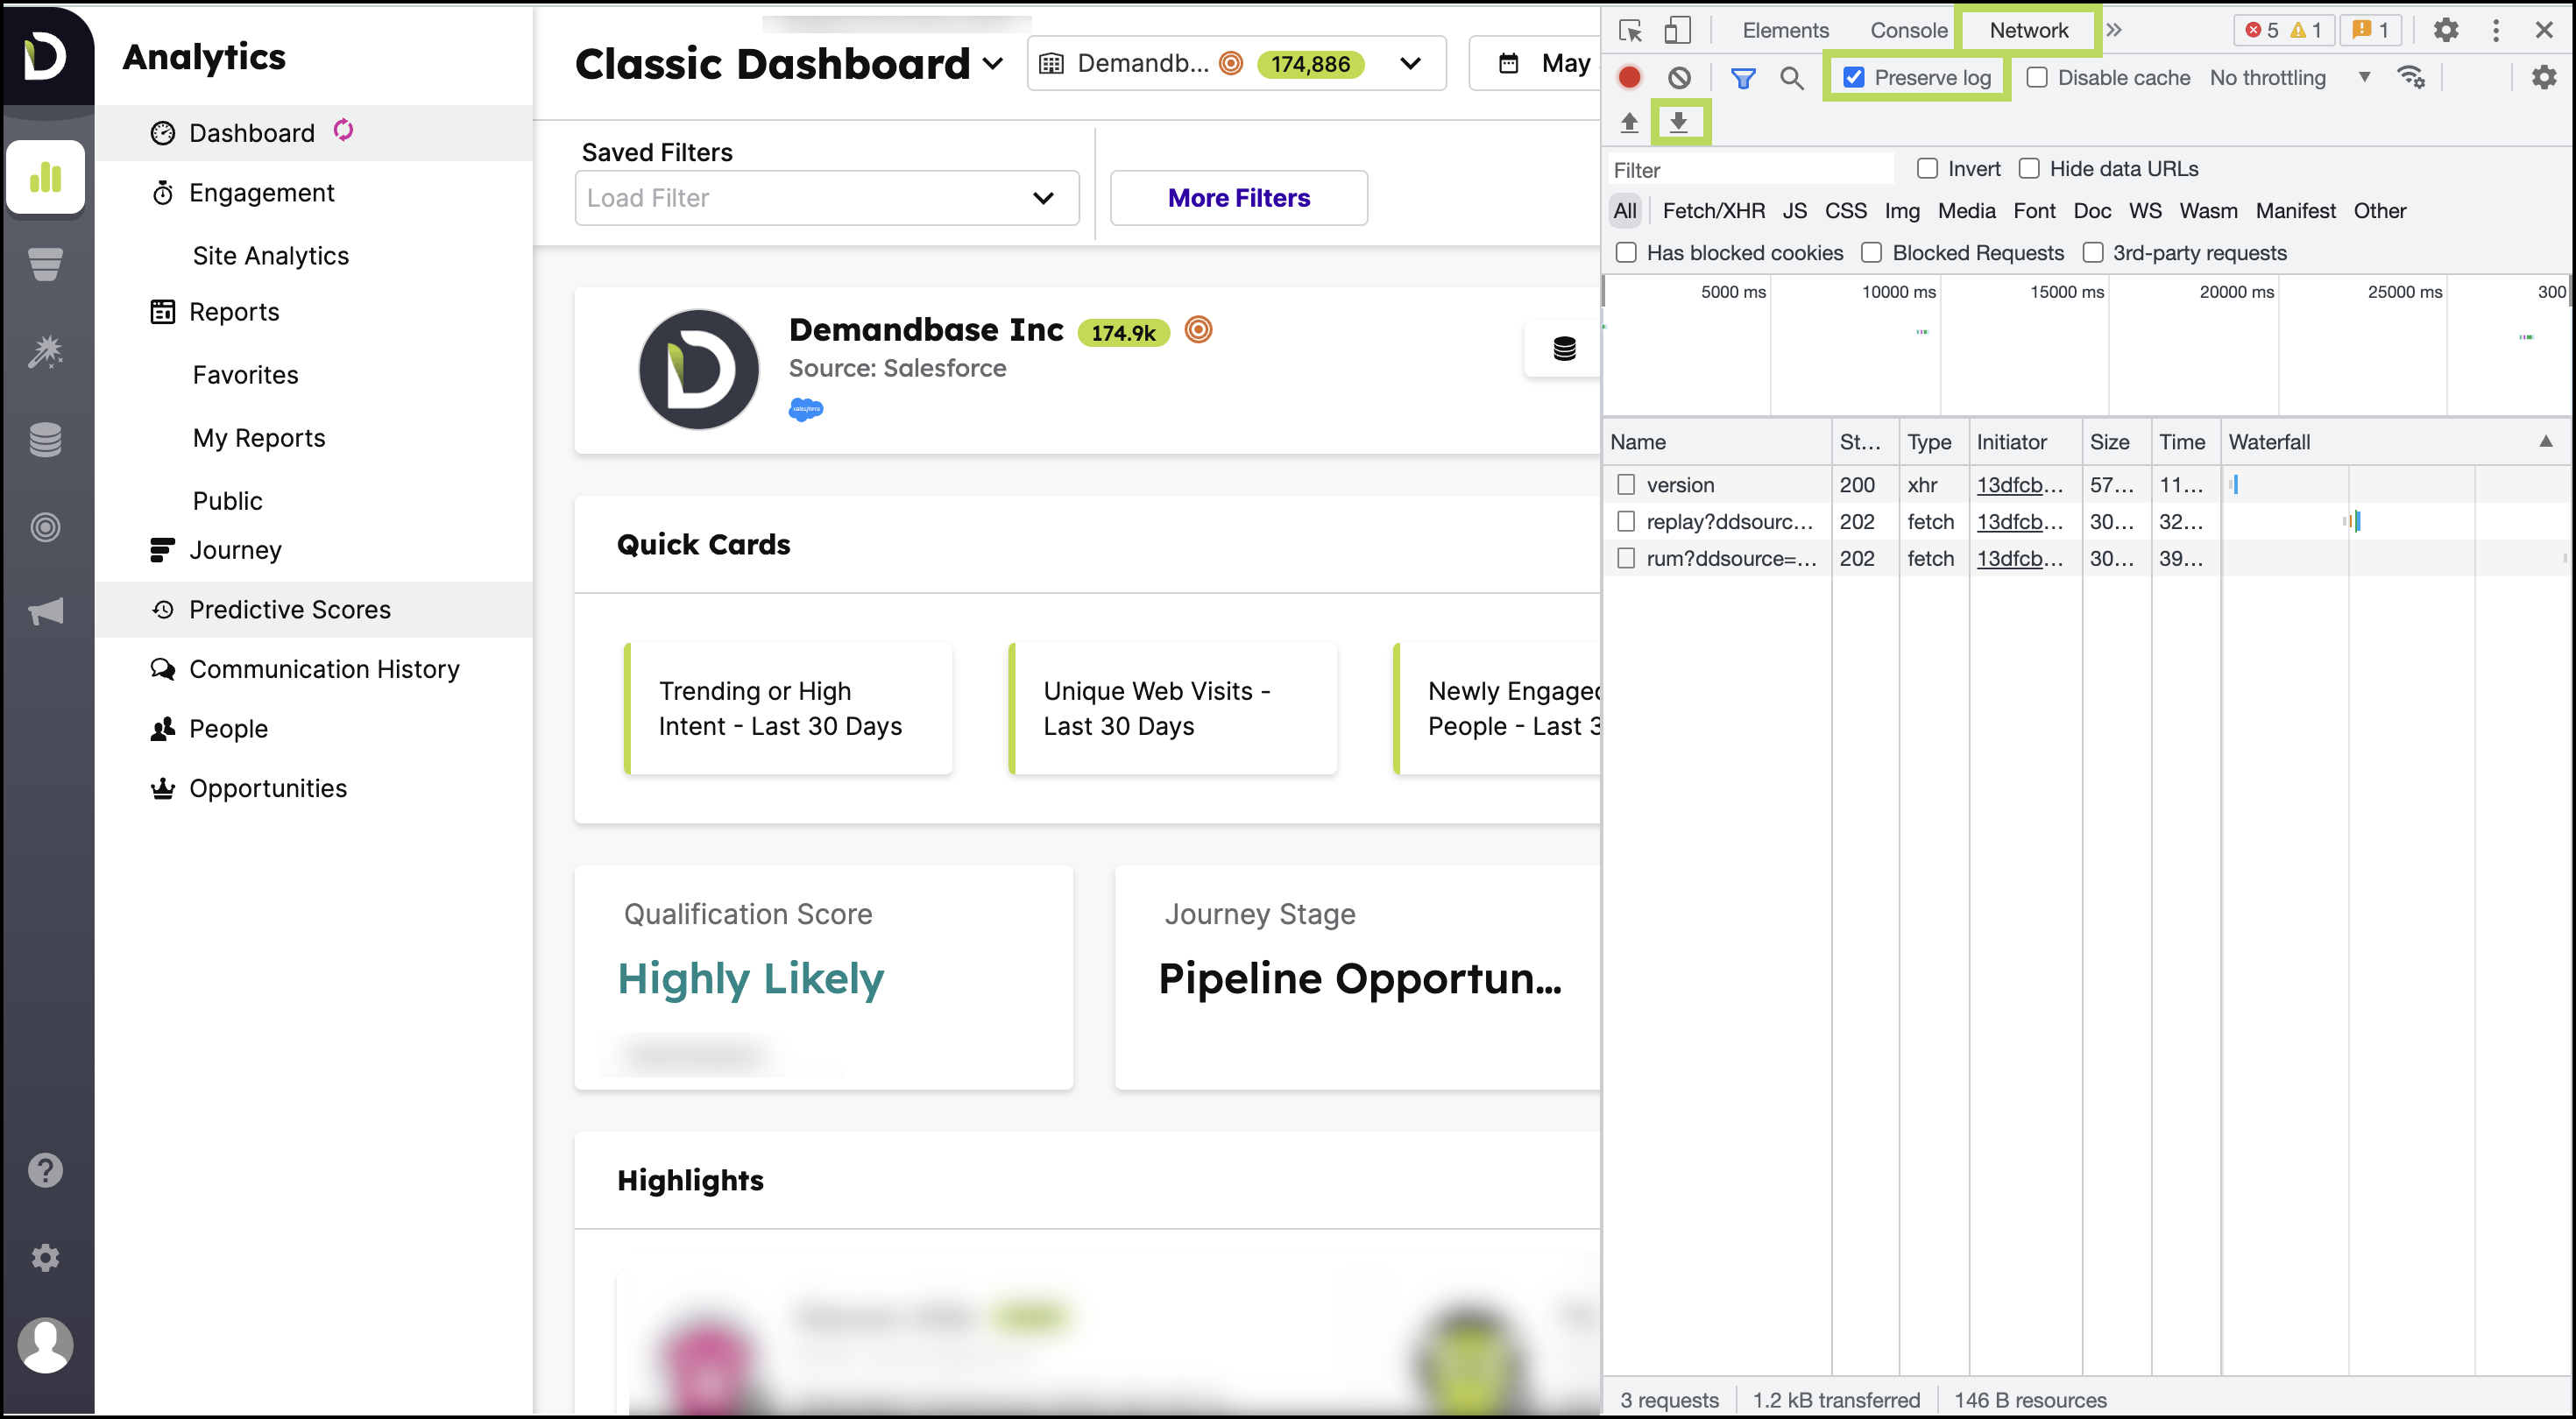The height and width of the screenshot is (1419, 2576).
Task: Open the megaphone icon in the left sidebar
Action: (x=45, y=612)
